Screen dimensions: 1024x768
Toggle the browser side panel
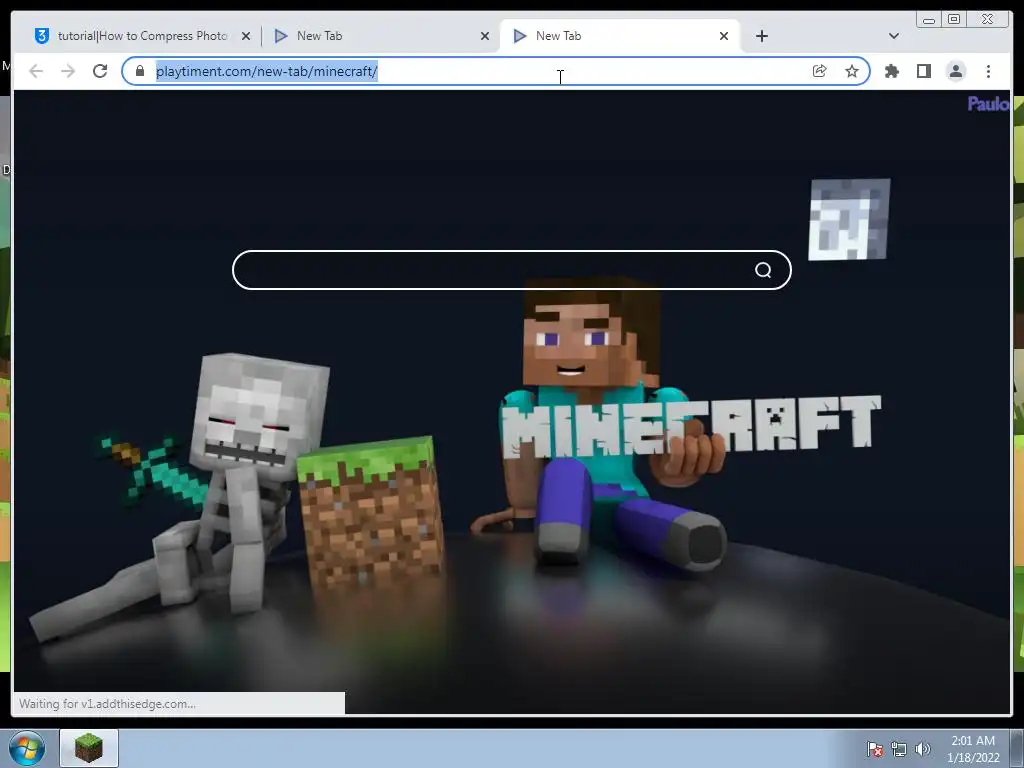[923, 71]
